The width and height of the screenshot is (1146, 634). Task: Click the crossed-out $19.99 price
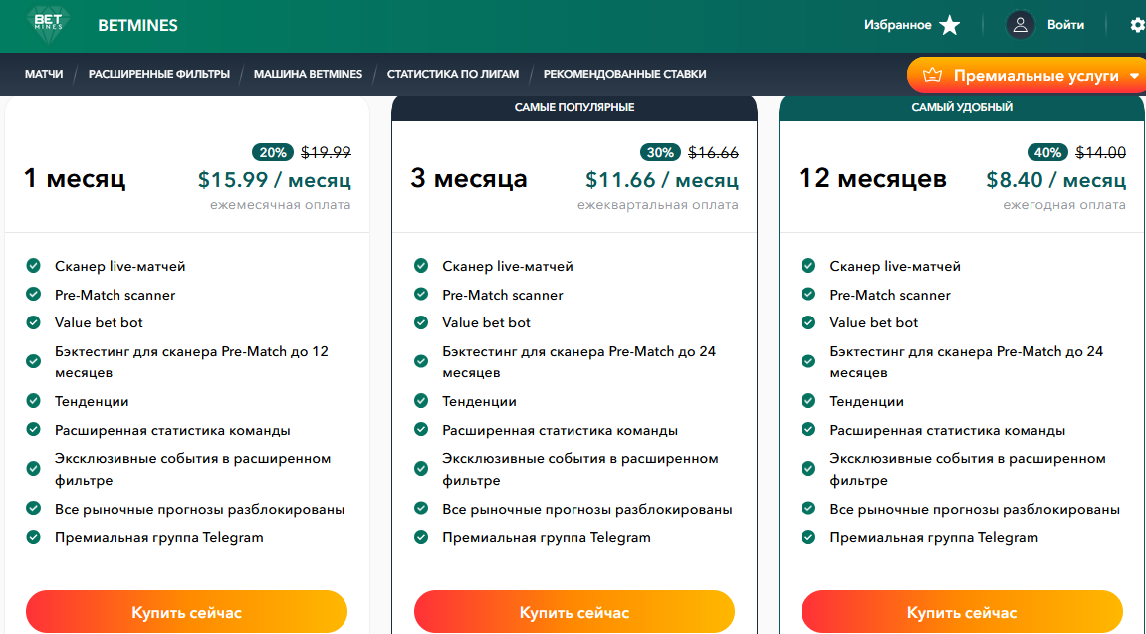[x=326, y=152]
